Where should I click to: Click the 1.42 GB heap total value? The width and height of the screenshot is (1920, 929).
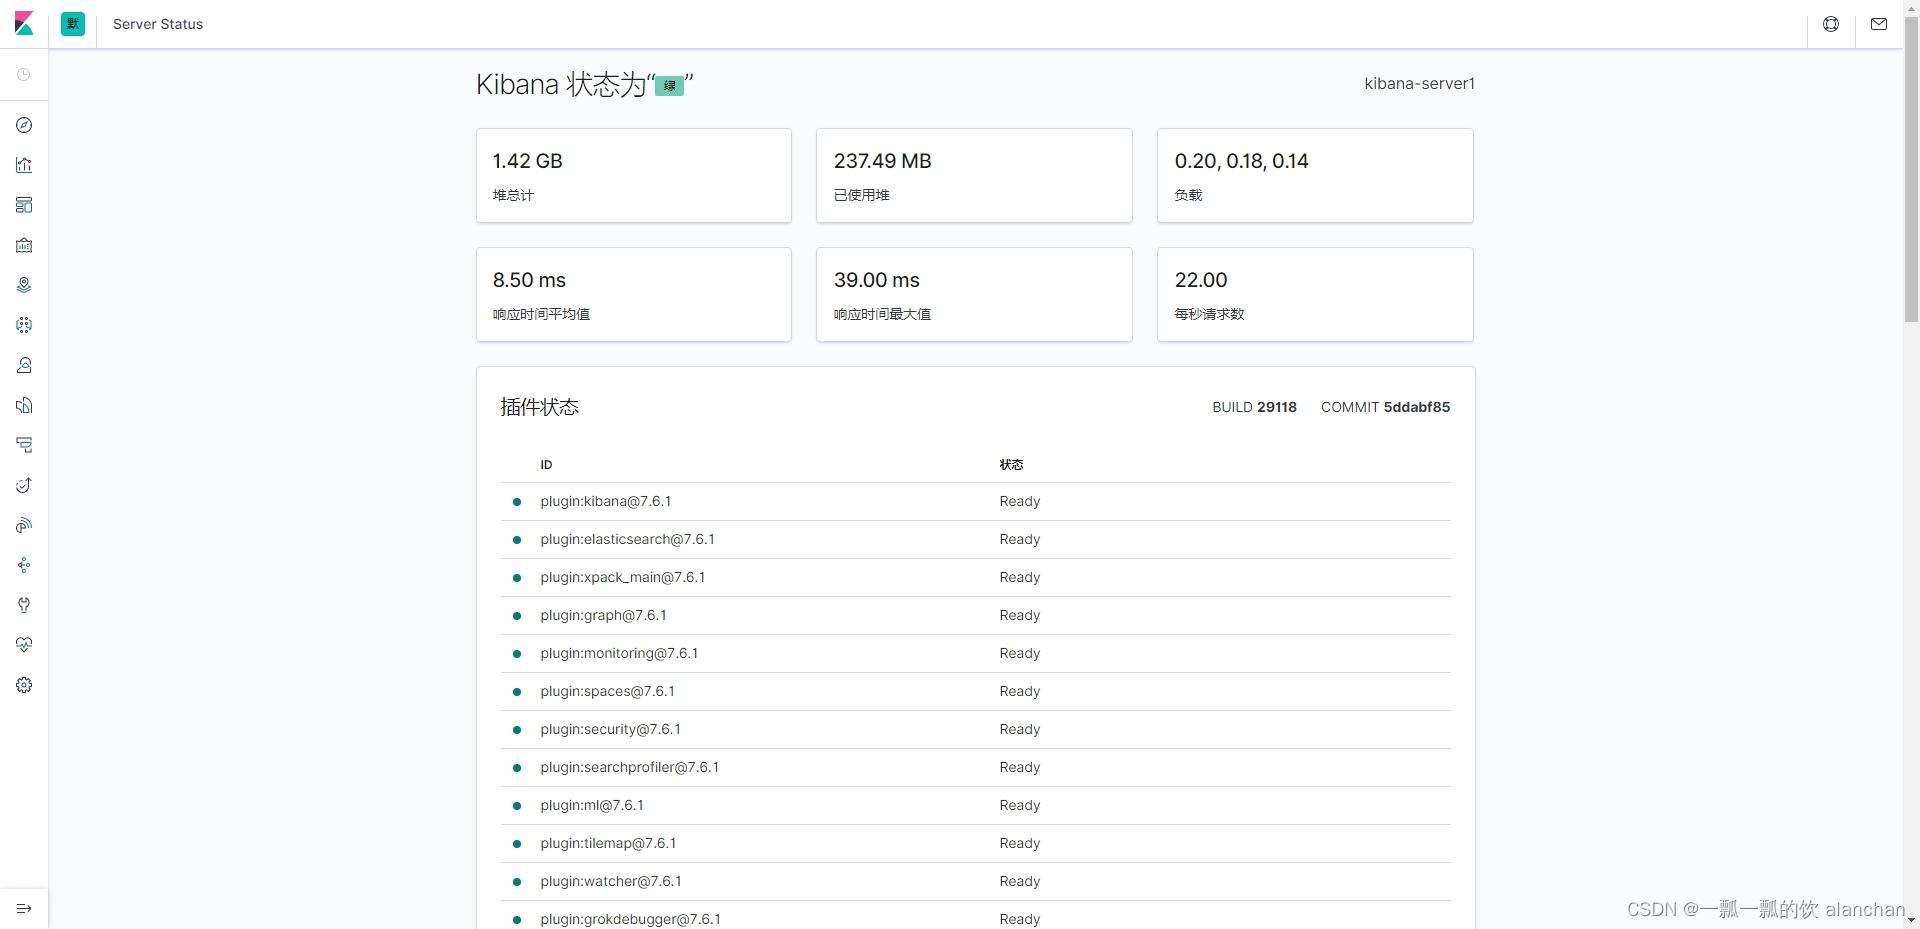(528, 161)
